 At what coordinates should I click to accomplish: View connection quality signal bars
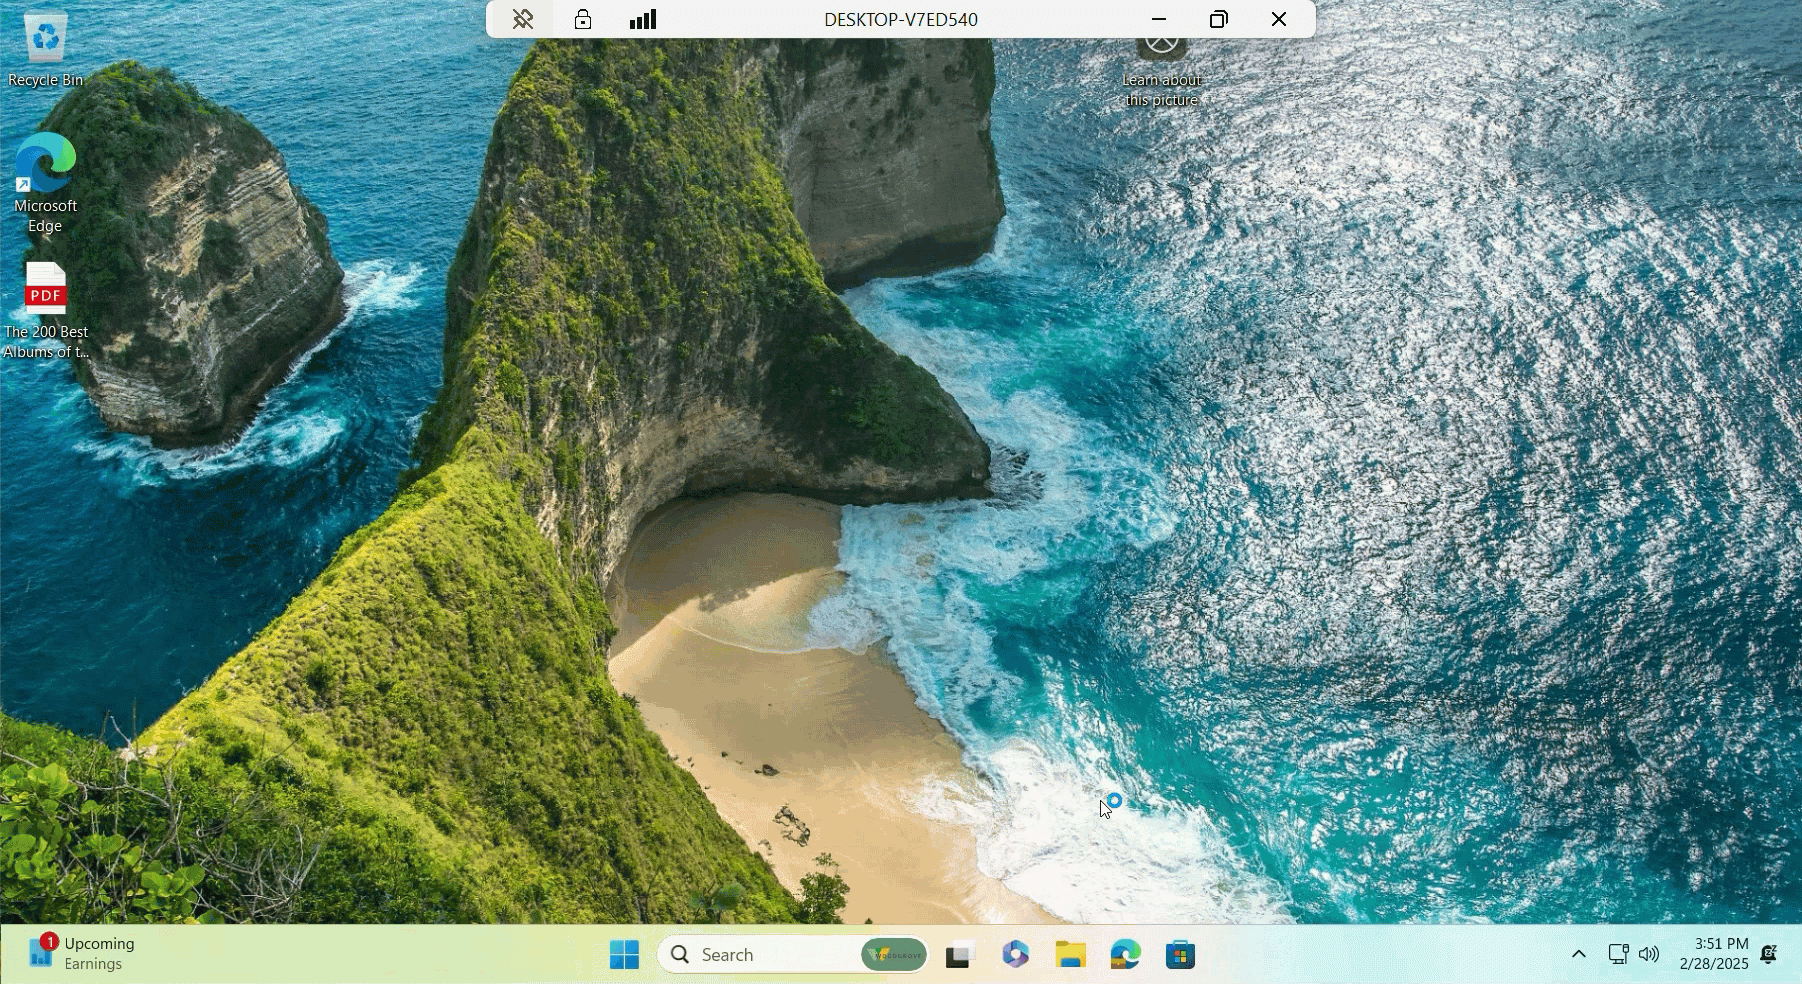pyautogui.click(x=643, y=18)
